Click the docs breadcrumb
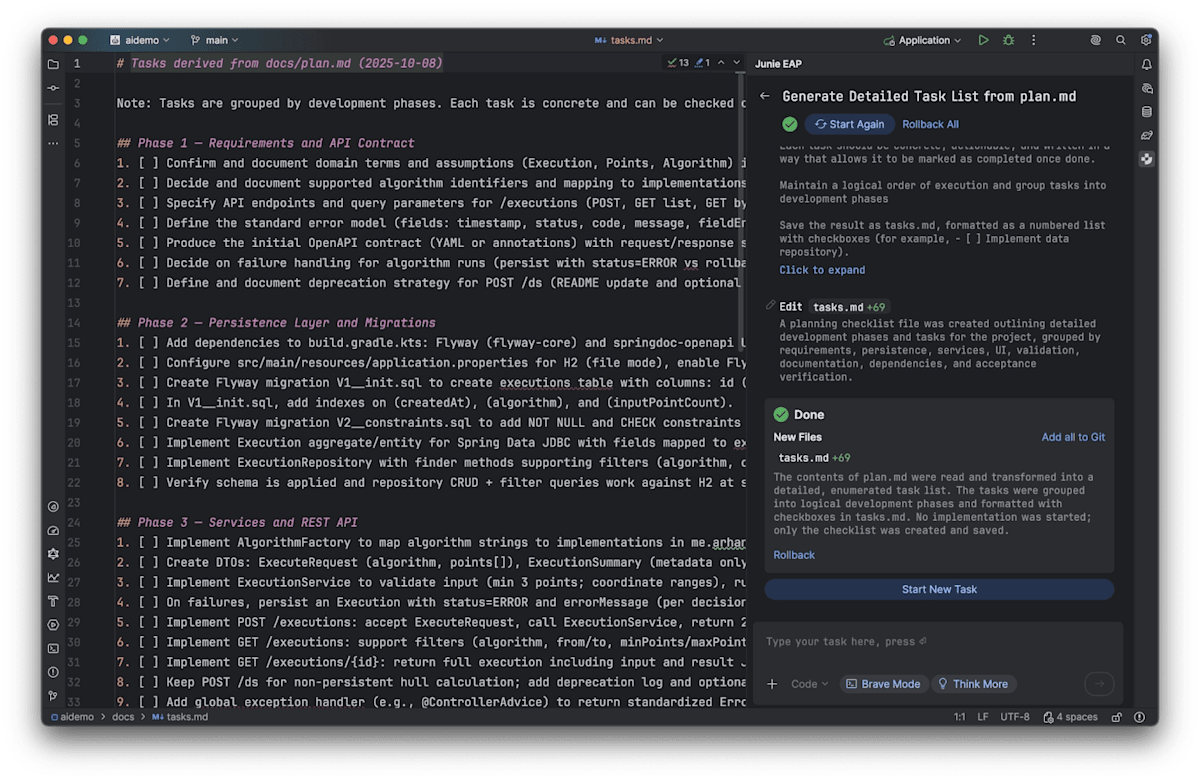 (123, 717)
